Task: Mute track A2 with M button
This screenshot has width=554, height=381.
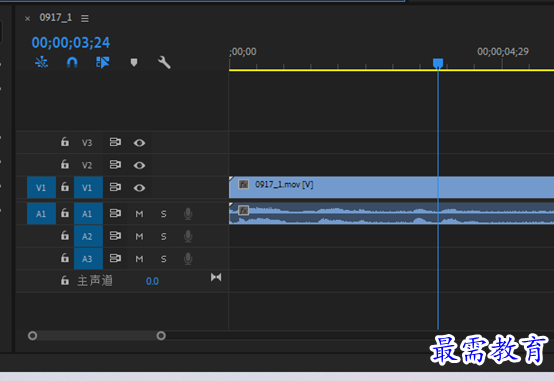Action: coord(140,236)
